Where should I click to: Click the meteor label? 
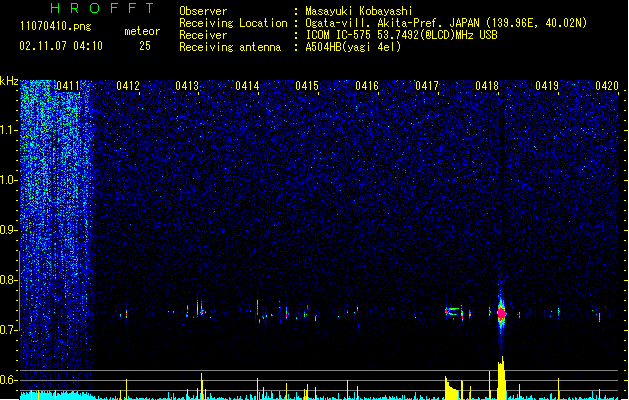click(142, 31)
